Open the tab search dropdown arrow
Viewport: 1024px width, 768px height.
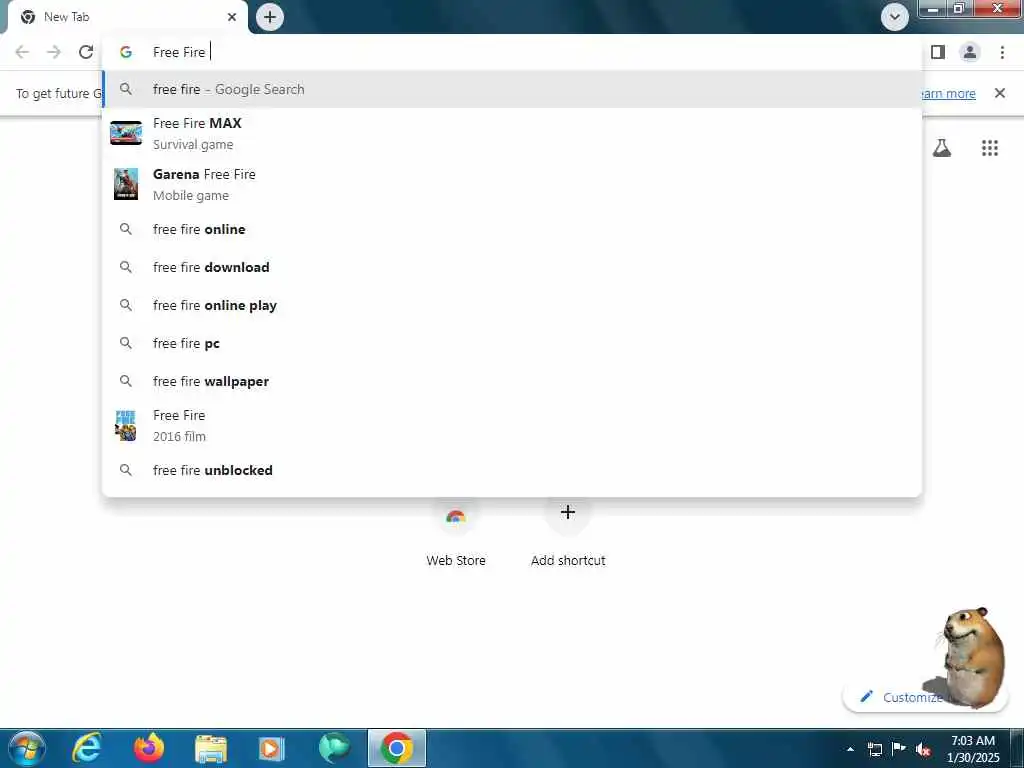895,17
